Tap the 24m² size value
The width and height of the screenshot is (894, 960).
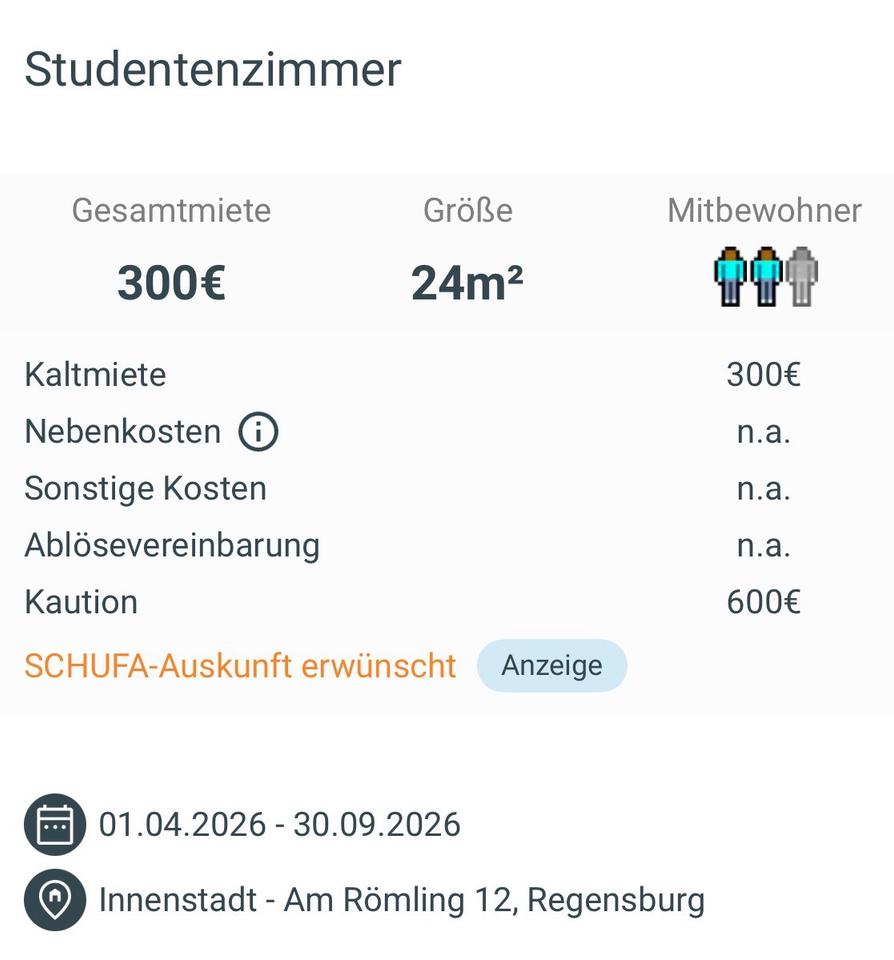point(467,283)
